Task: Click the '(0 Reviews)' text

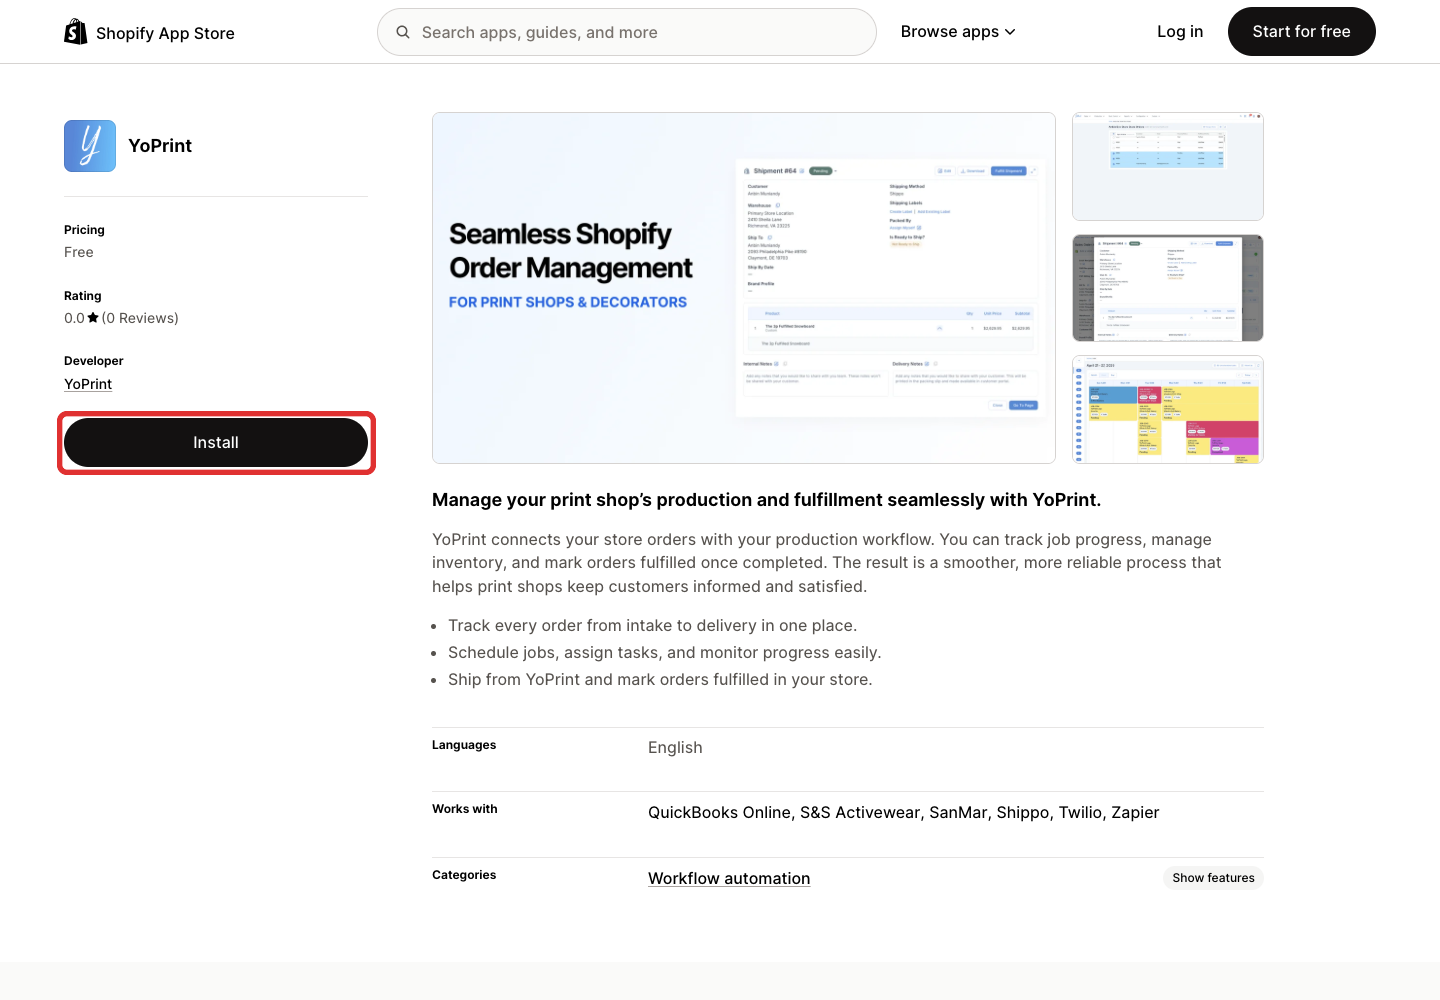Action: click(140, 318)
